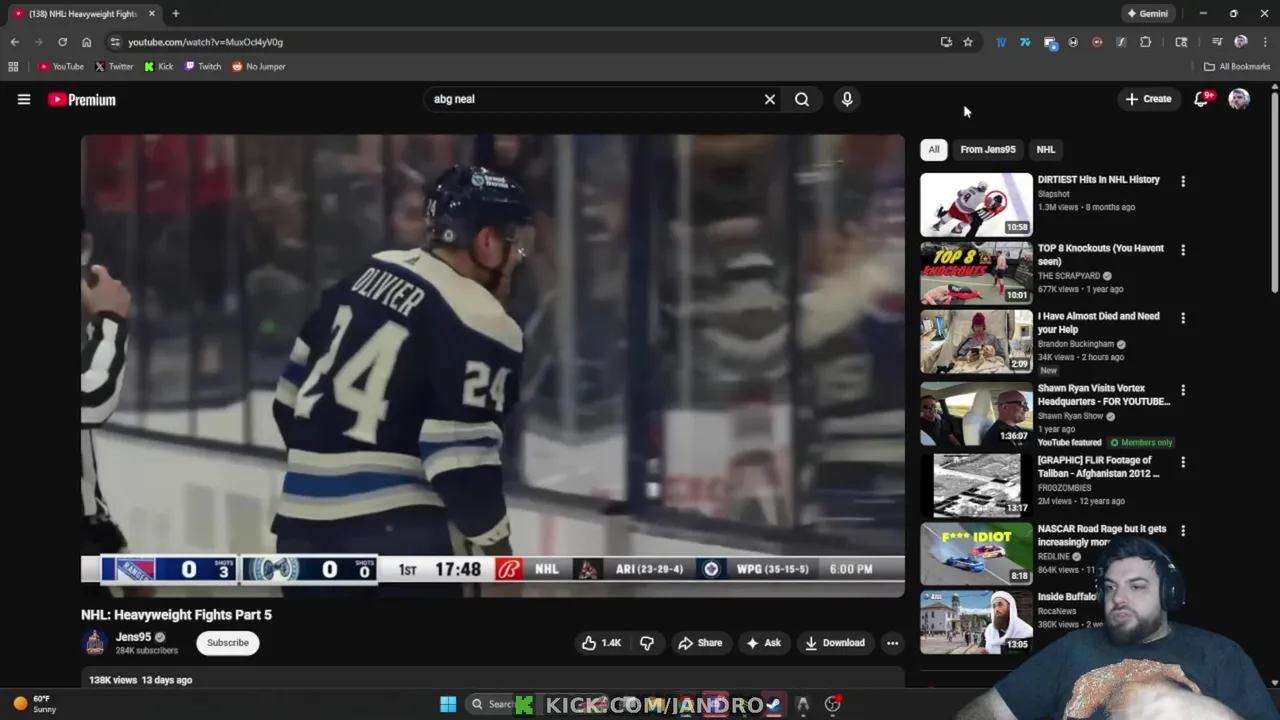
Task: Download the video
Action: point(835,643)
